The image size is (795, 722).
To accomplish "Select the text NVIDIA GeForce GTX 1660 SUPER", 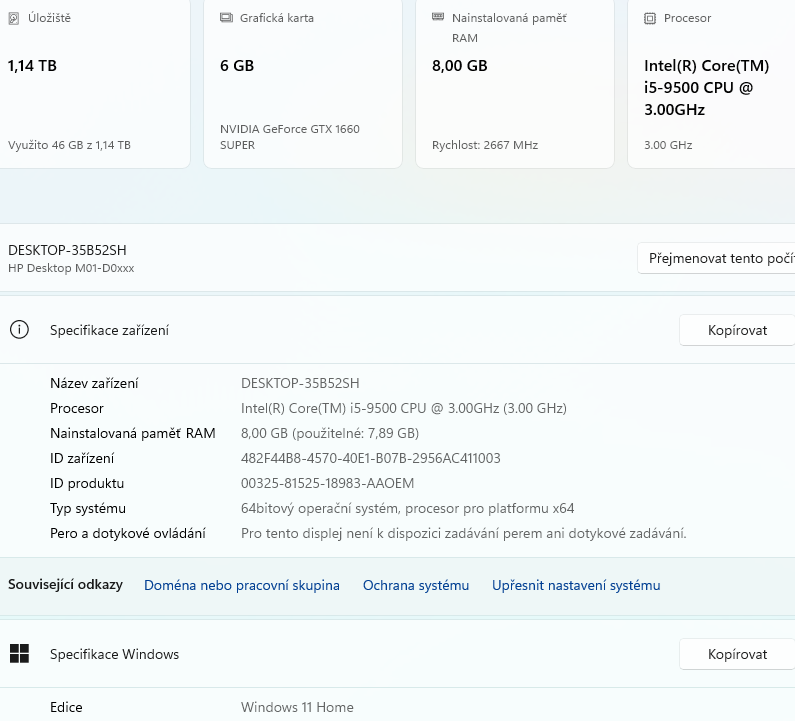I will pos(290,137).
